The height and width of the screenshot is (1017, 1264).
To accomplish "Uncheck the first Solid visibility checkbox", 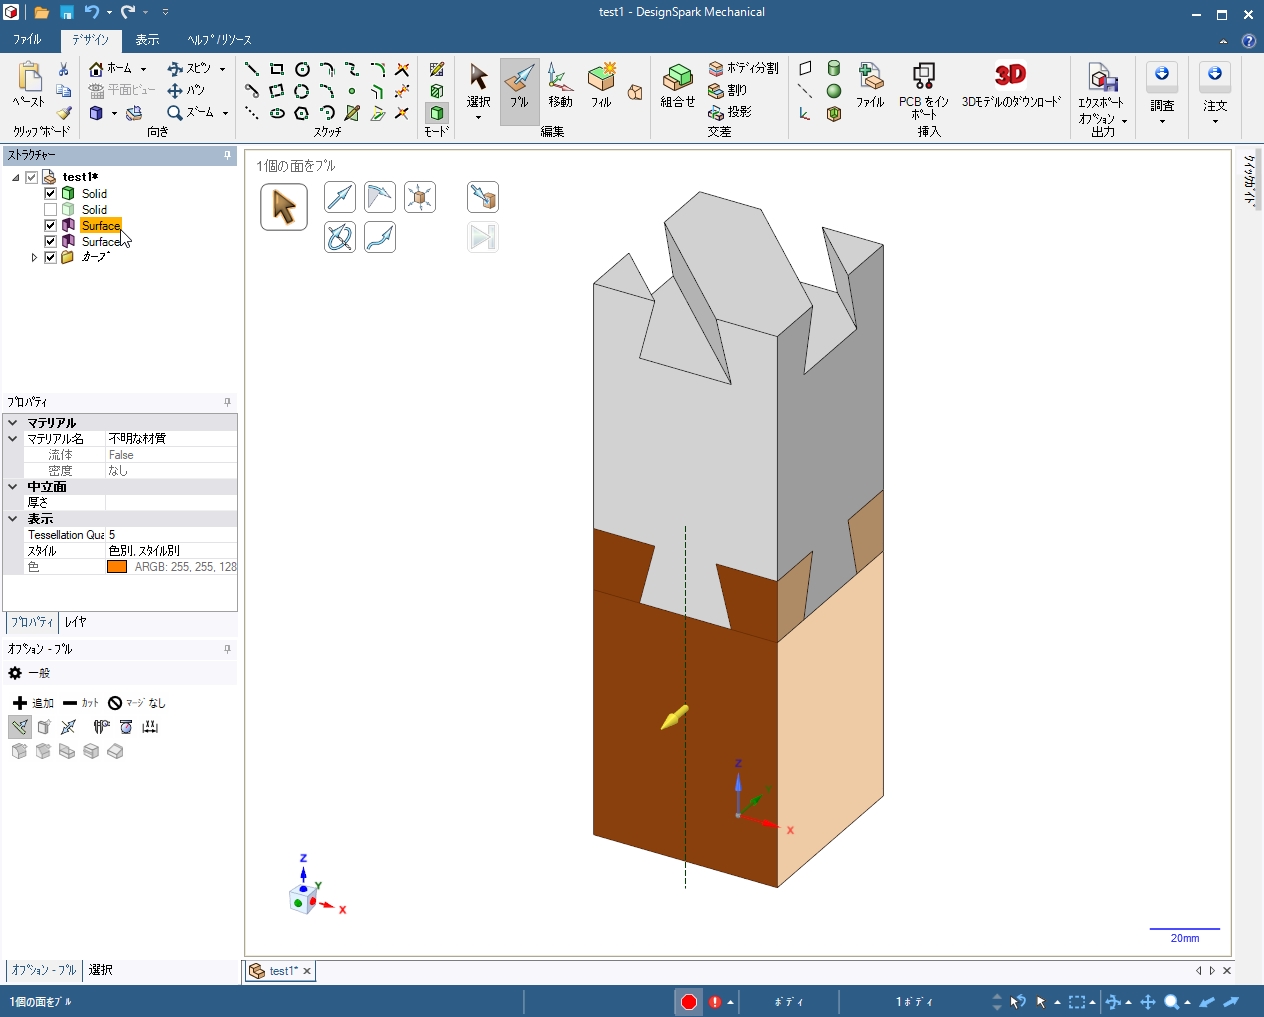I will point(51,193).
